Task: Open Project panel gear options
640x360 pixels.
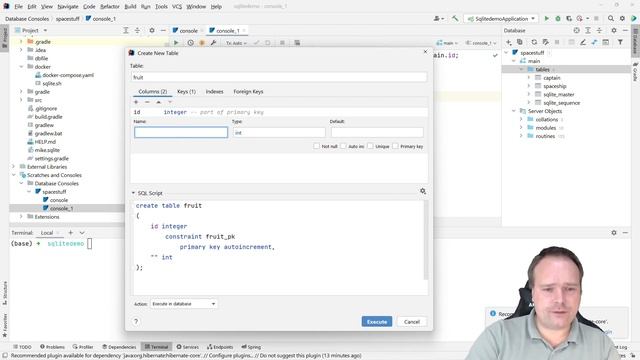Action: (151, 30)
